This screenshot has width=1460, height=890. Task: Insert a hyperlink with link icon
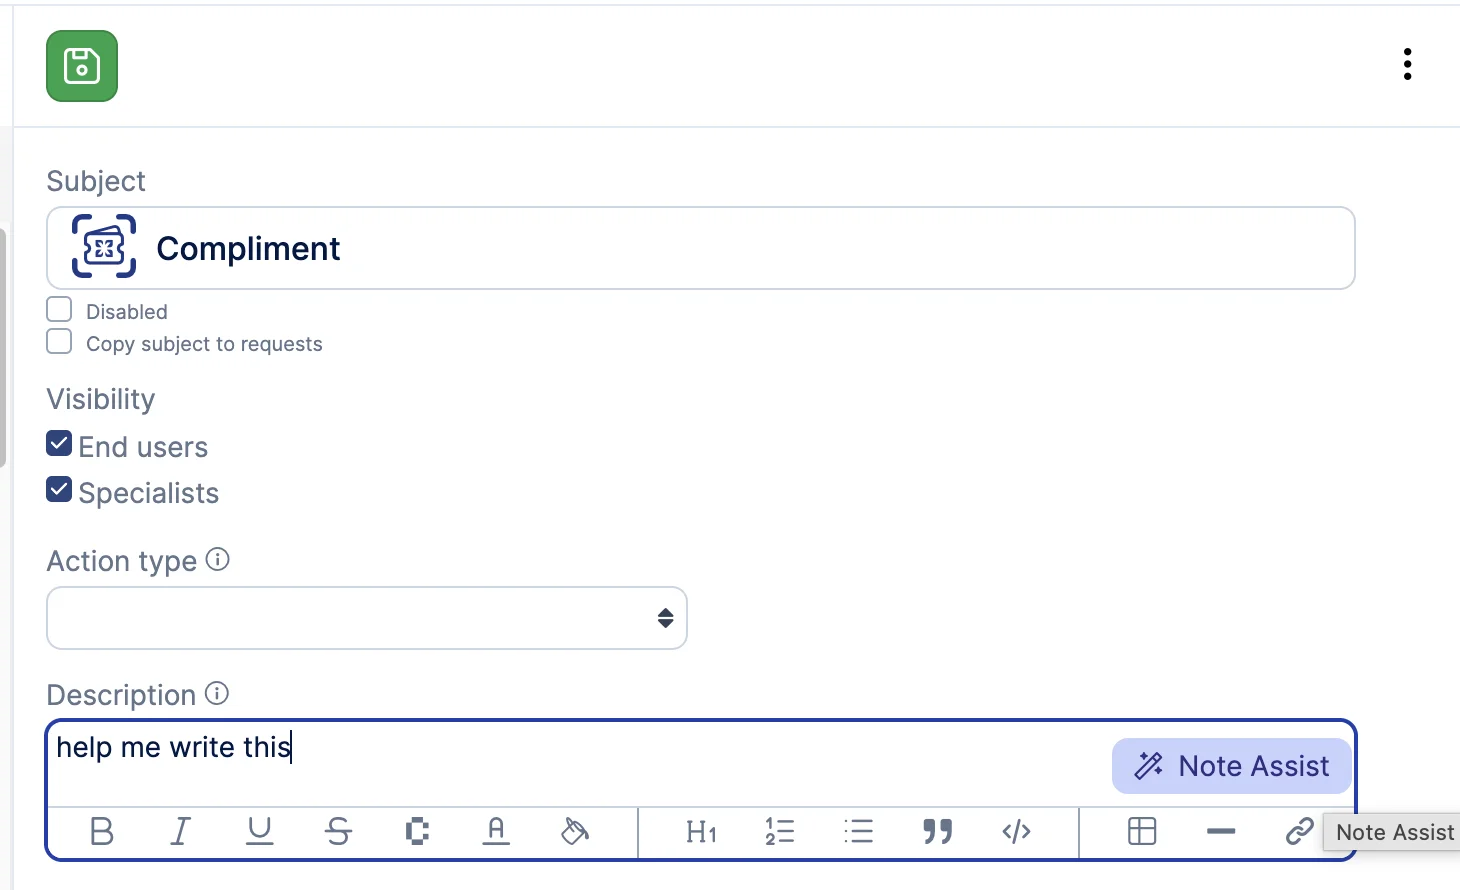click(1299, 831)
